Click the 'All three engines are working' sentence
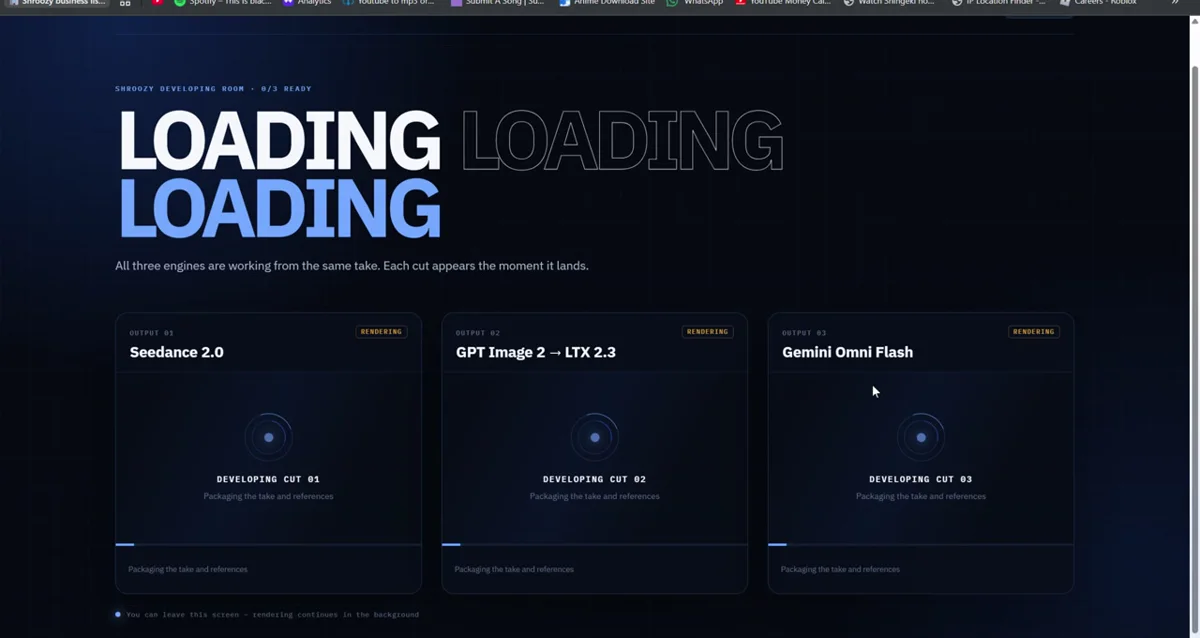1200x638 pixels. tap(352, 266)
